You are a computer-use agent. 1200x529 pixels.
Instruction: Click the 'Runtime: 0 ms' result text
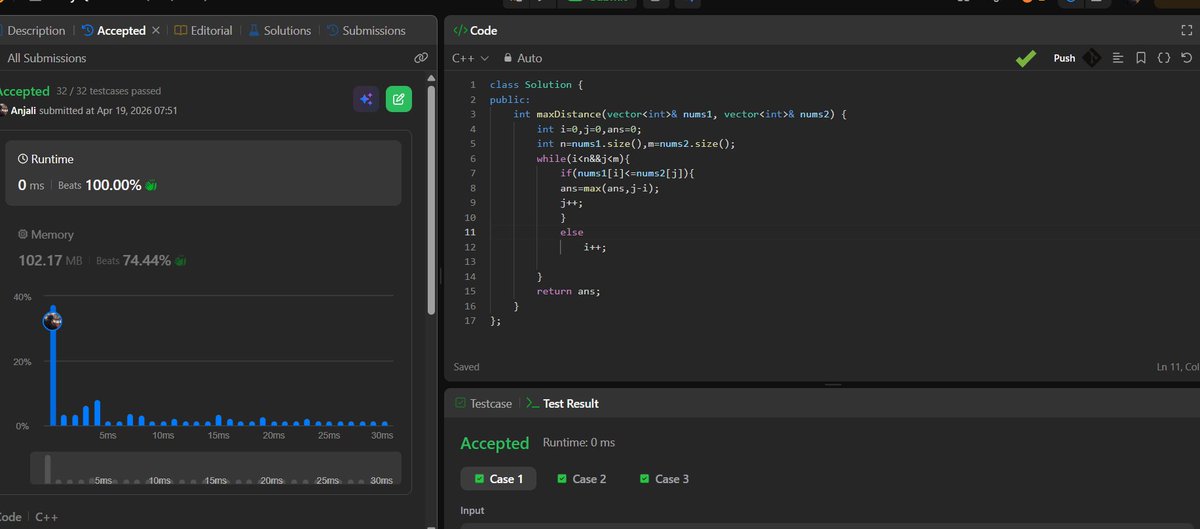tap(579, 442)
